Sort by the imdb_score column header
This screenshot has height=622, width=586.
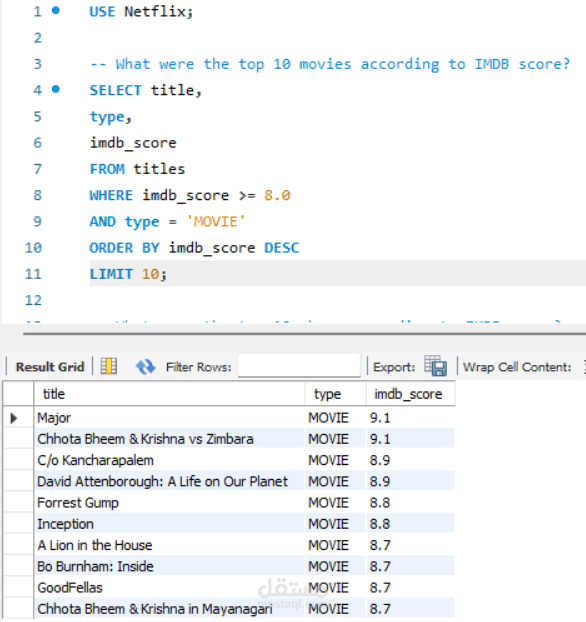coord(410,394)
